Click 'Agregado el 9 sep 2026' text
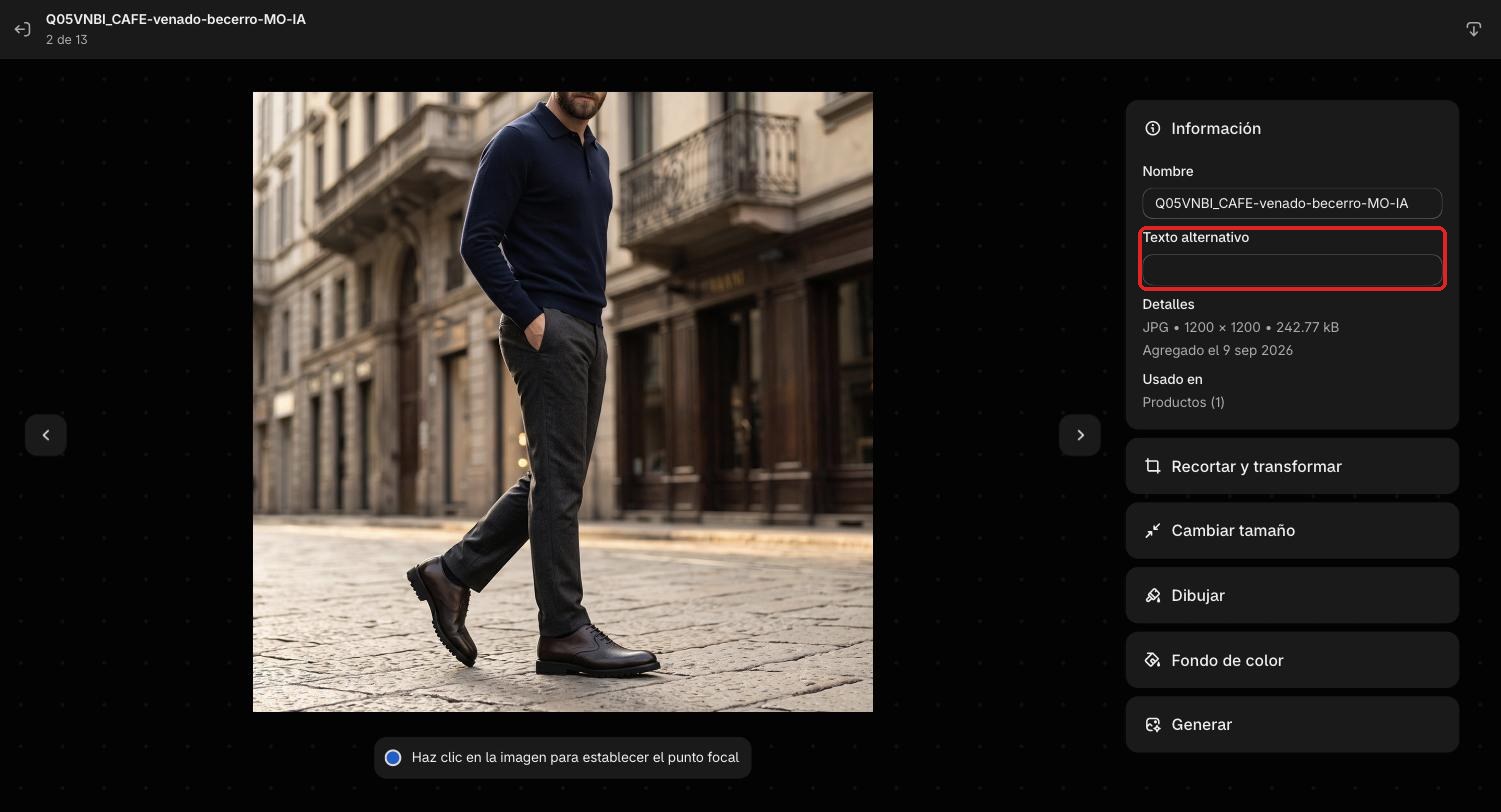The width and height of the screenshot is (1501, 812). [1217, 350]
